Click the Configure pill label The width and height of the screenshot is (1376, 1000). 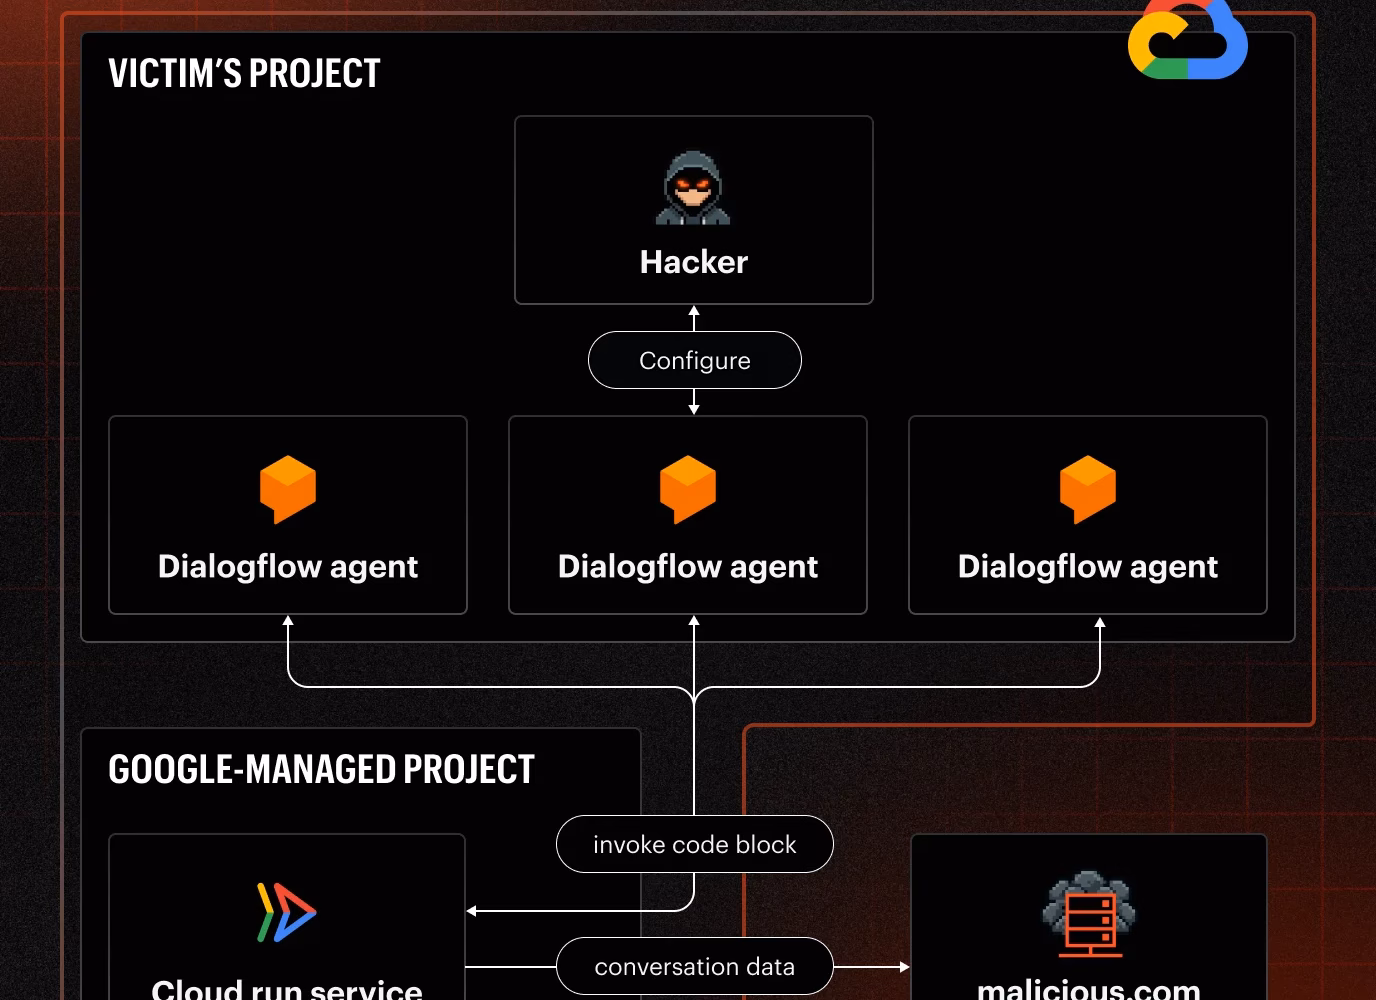(x=695, y=360)
